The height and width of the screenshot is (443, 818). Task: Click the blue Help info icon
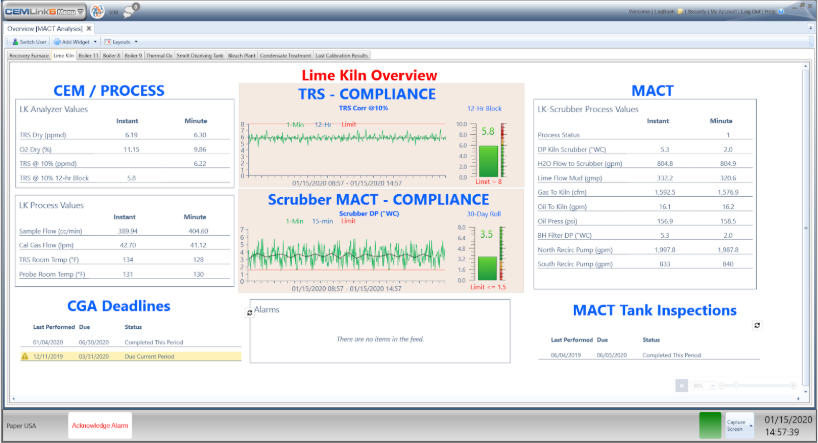pos(780,11)
